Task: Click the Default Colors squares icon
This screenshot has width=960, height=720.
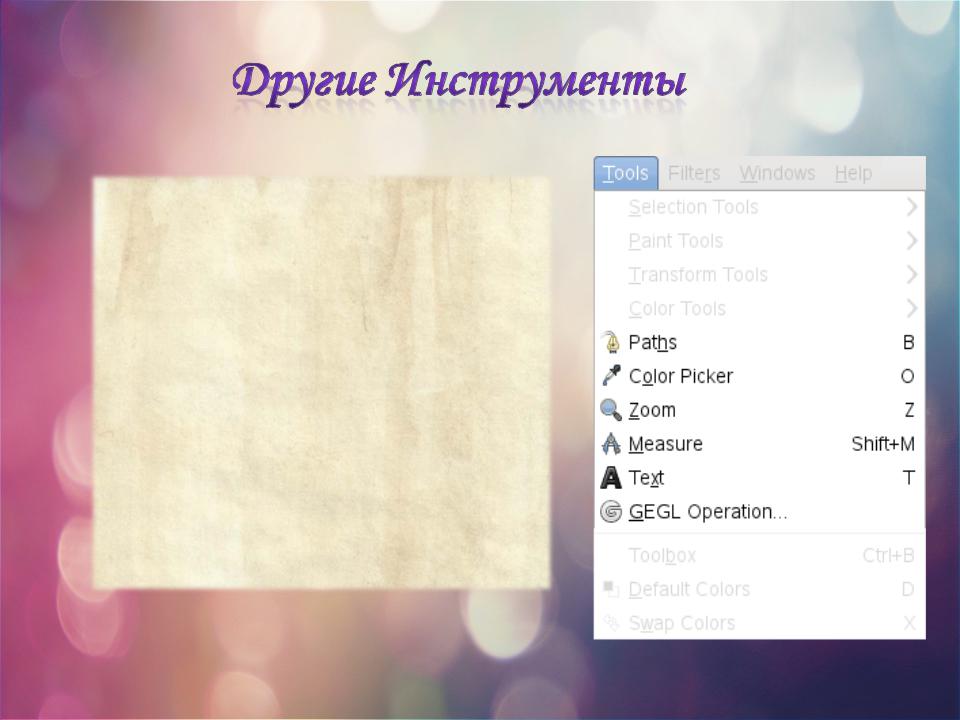Action: click(610, 589)
